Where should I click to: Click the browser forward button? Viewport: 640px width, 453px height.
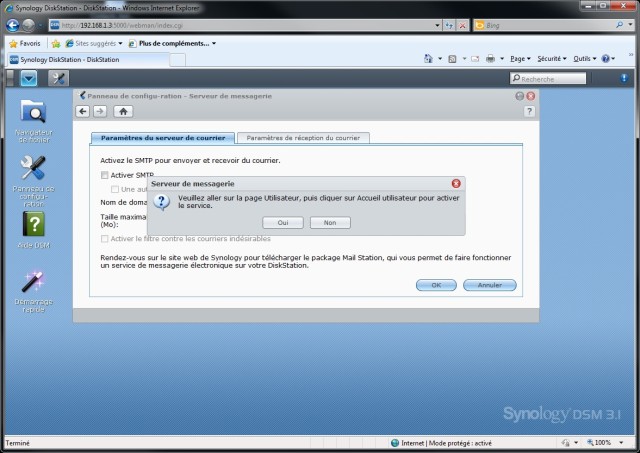tap(28, 25)
